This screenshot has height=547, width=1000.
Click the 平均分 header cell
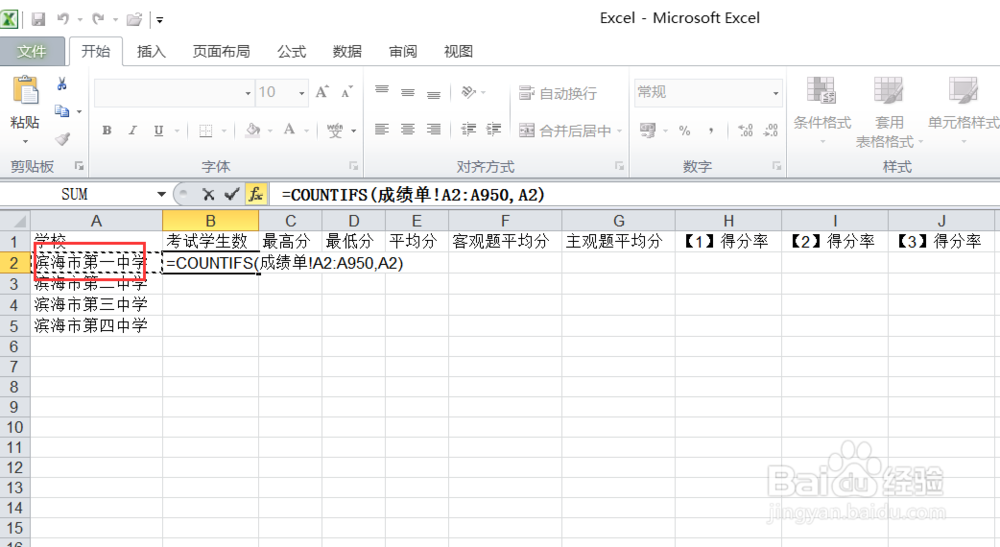coord(417,241)
